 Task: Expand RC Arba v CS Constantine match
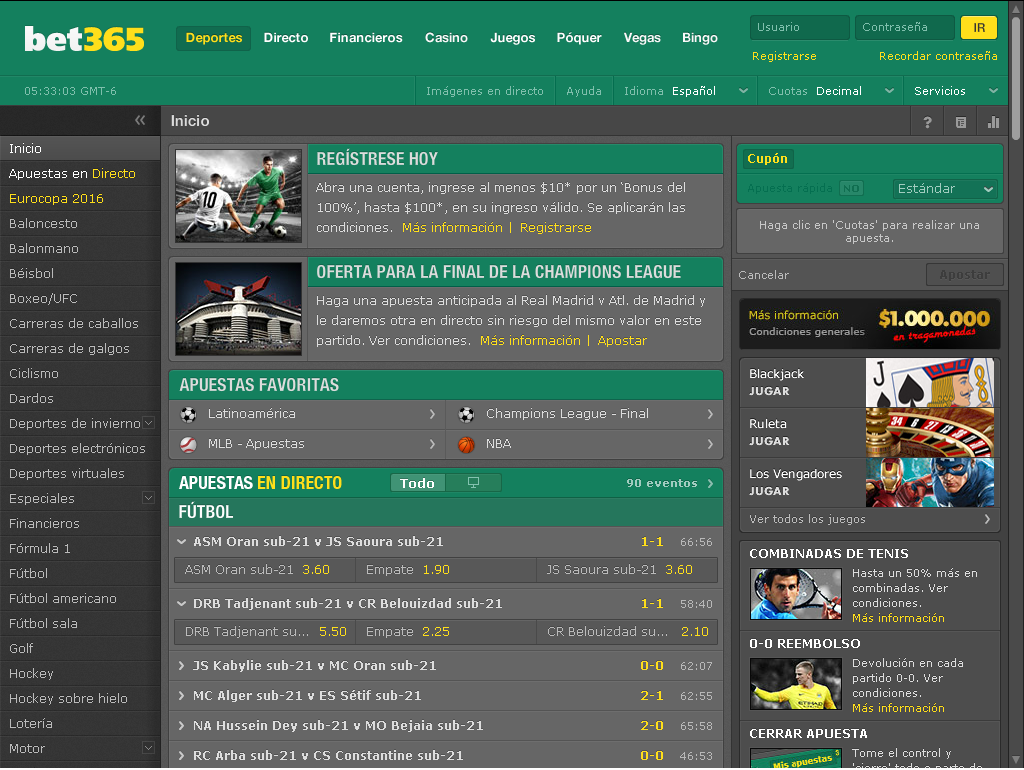182,756
